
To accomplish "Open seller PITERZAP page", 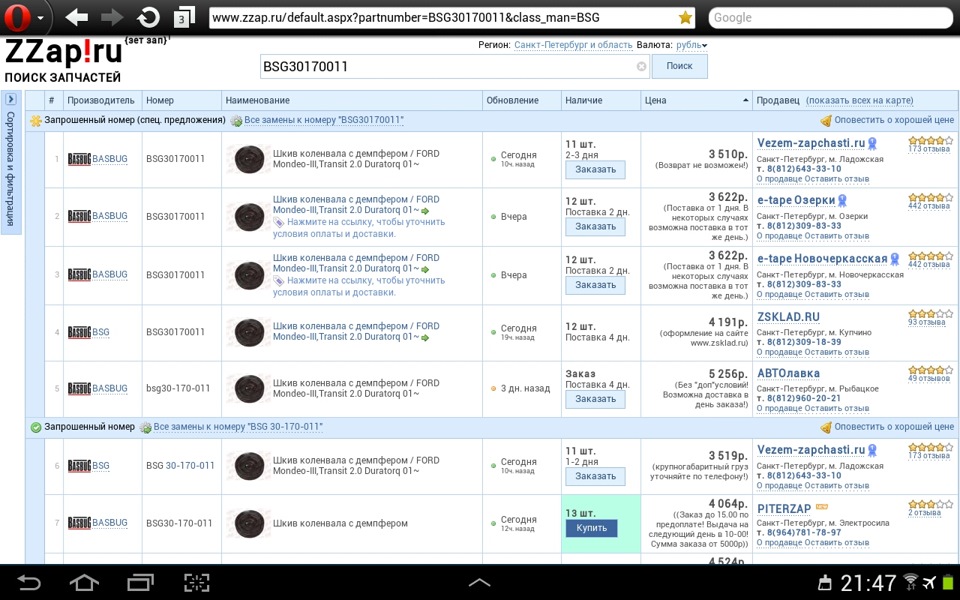I will 784,509.
